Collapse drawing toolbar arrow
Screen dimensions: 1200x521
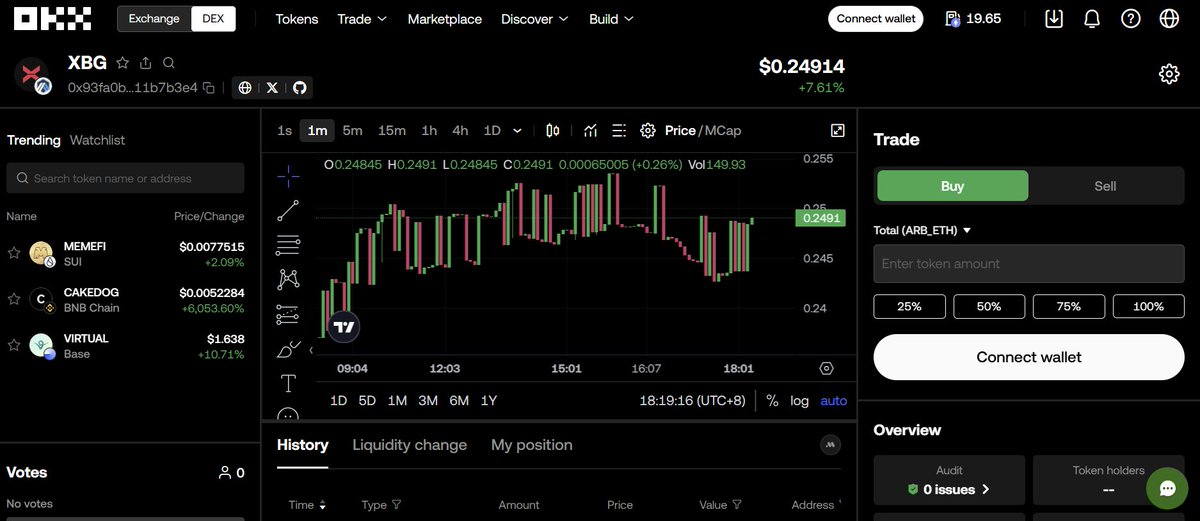310,350
